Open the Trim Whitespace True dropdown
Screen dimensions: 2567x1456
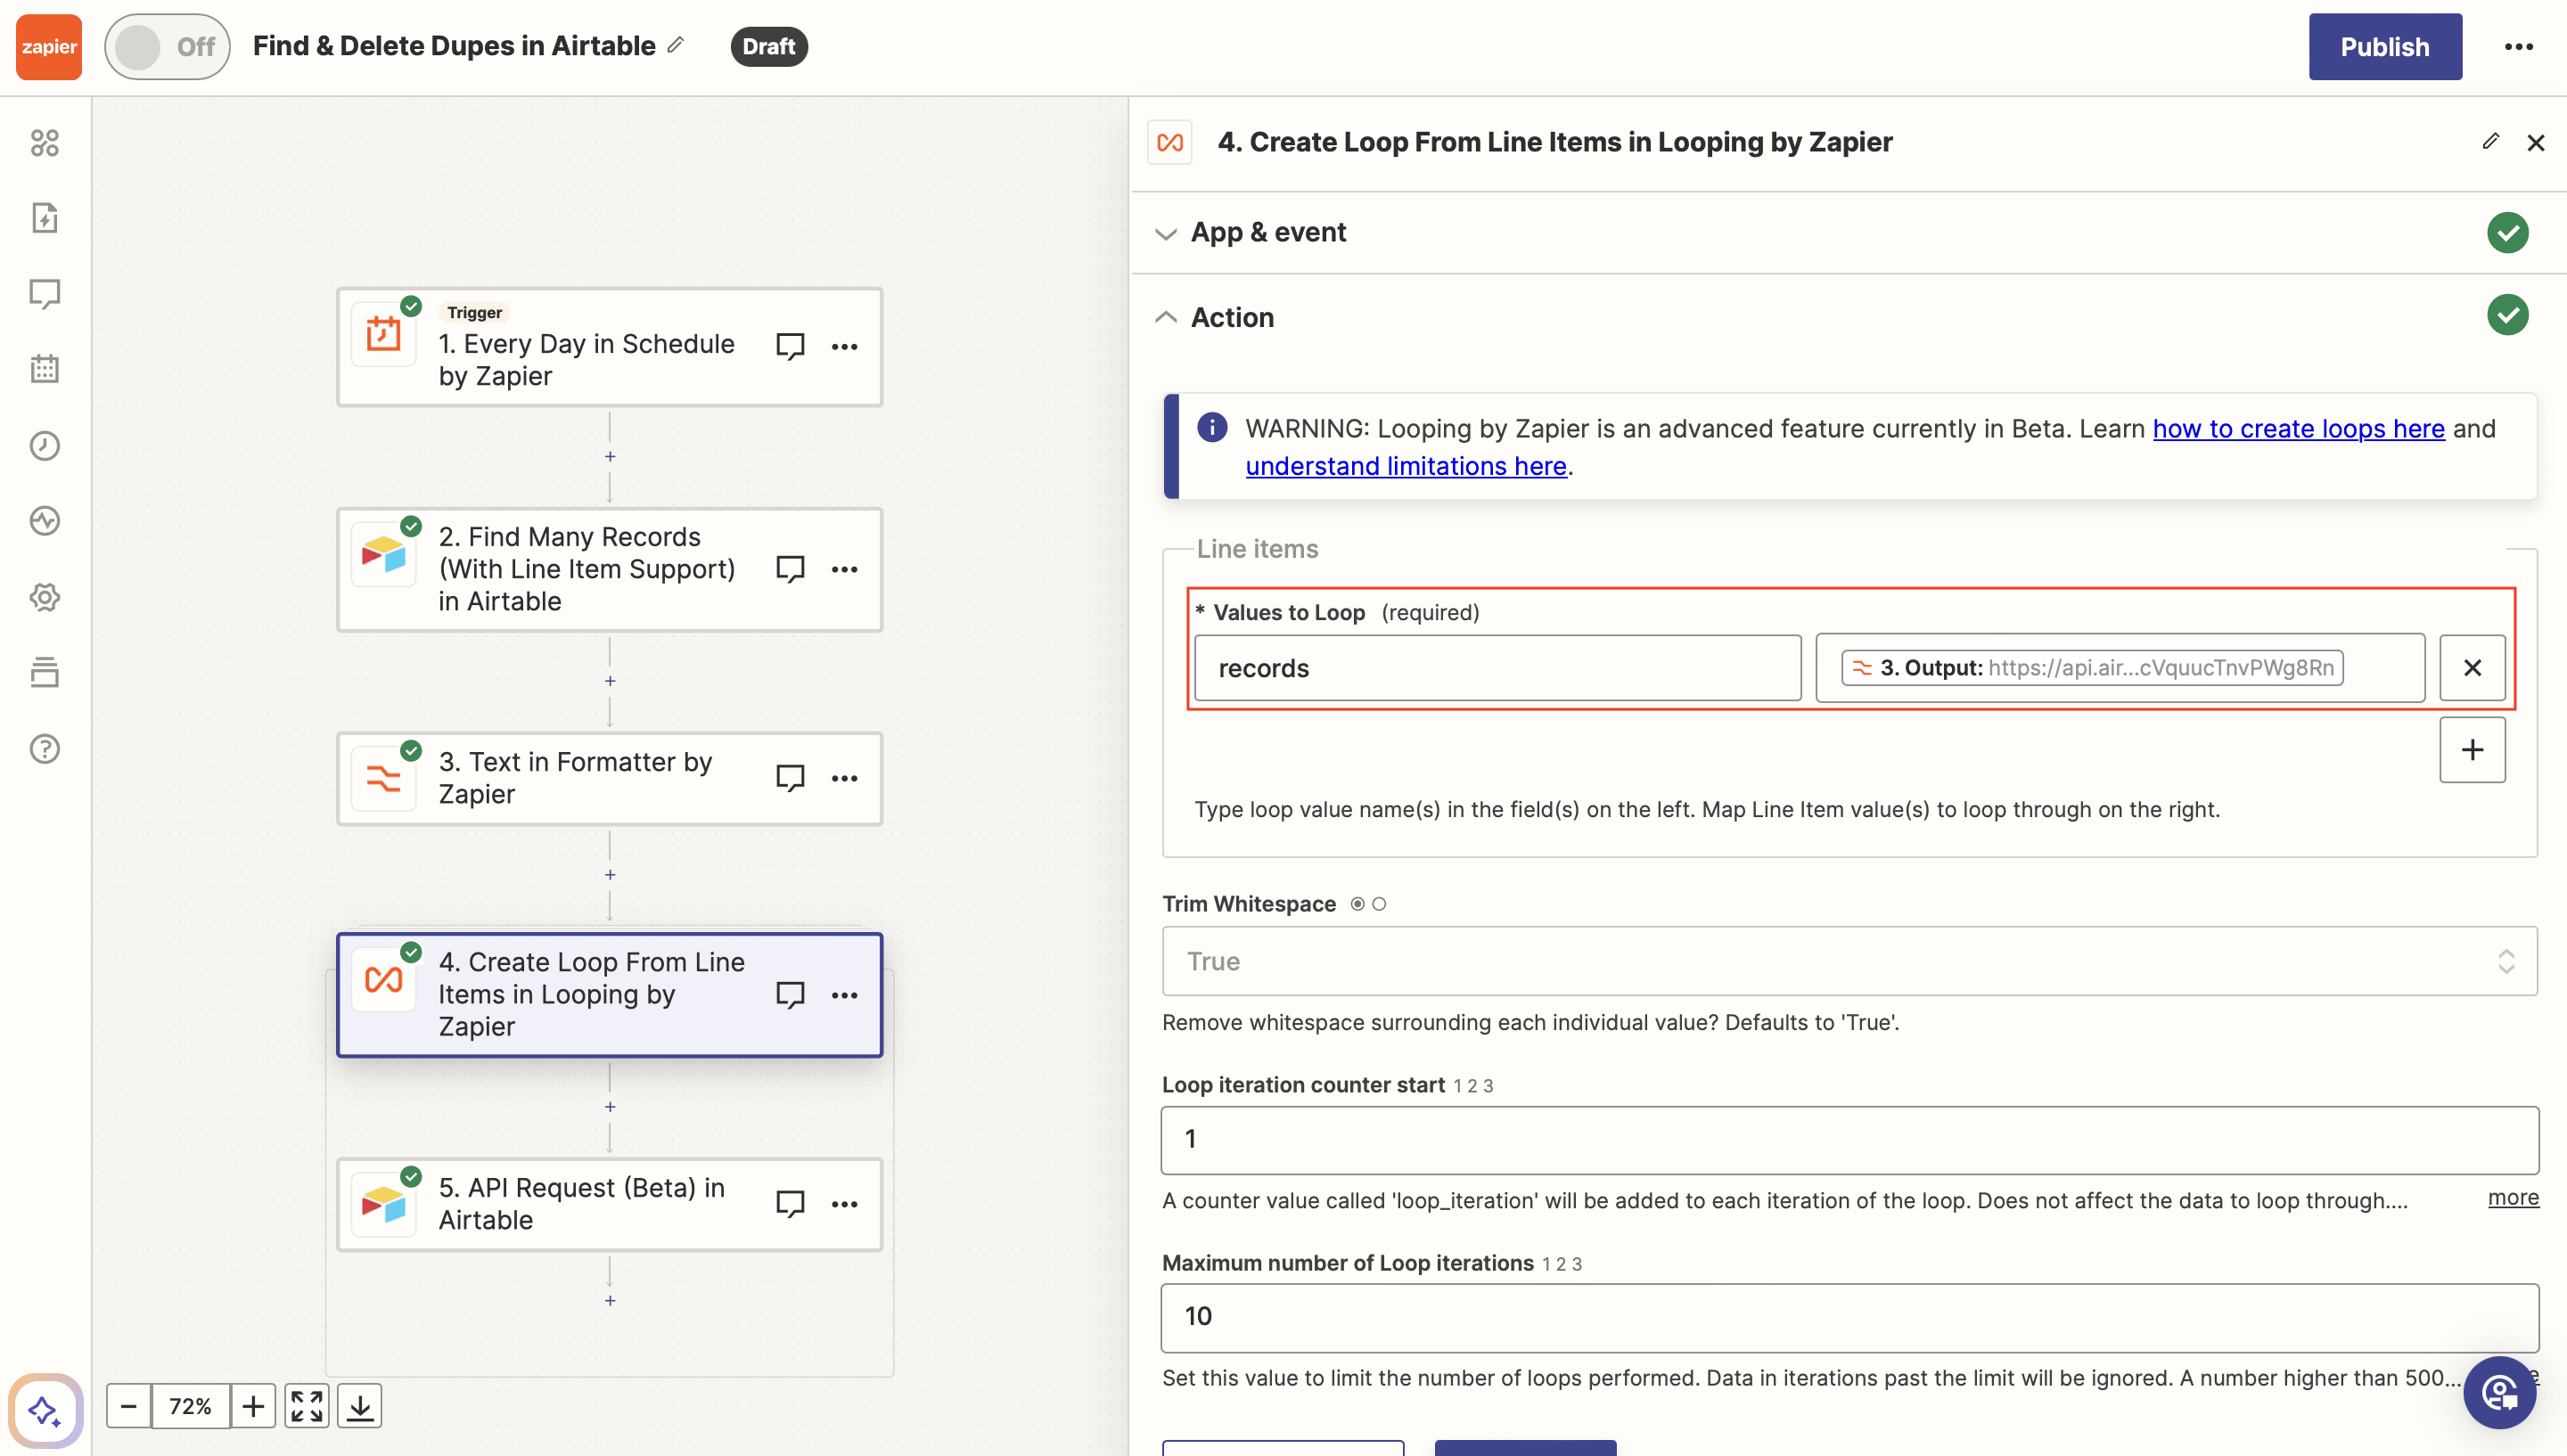click(1848, 961)
